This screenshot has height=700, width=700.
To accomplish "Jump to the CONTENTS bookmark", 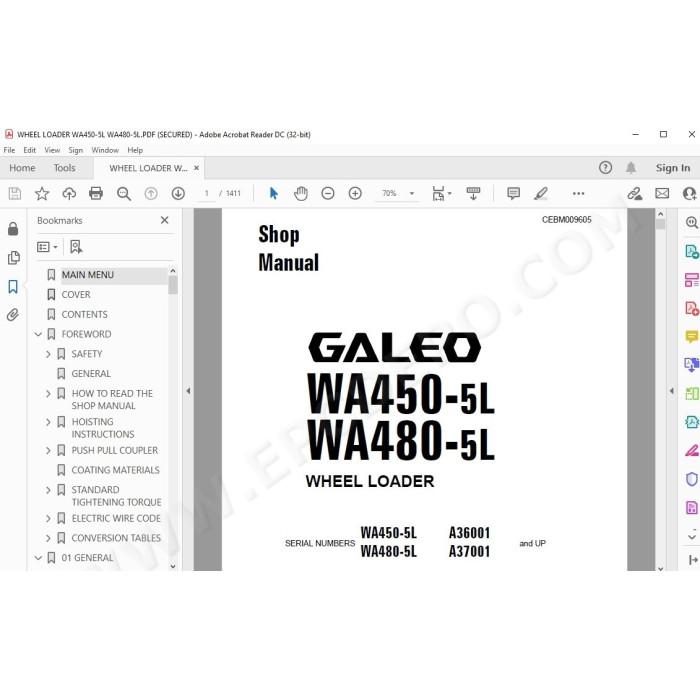I will point(84,314).
